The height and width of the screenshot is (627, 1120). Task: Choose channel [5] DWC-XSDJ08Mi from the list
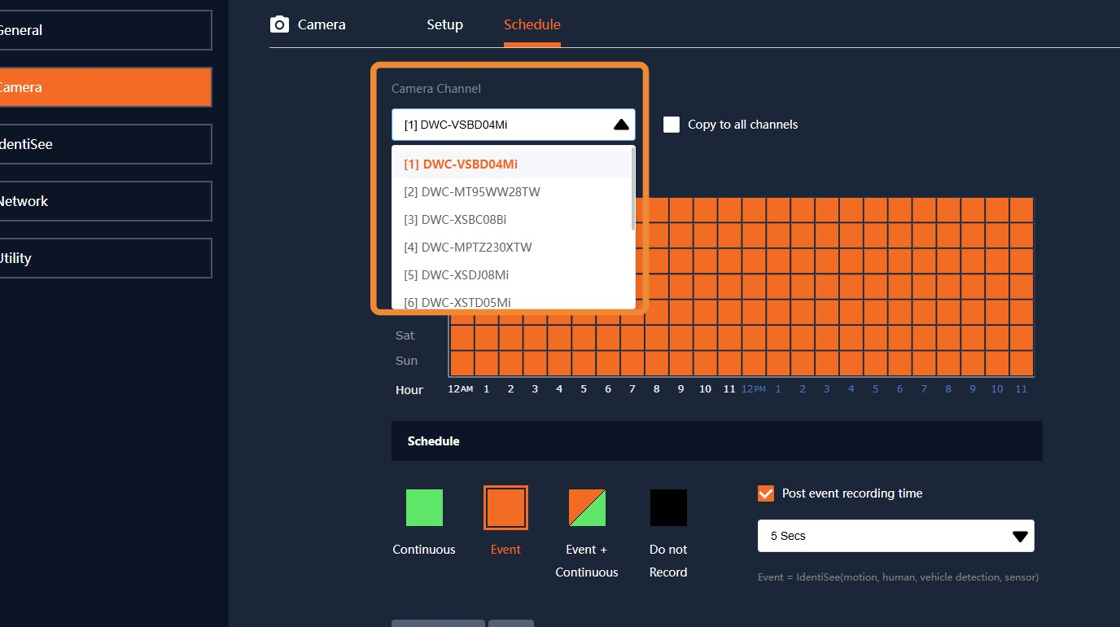point(511,275)
